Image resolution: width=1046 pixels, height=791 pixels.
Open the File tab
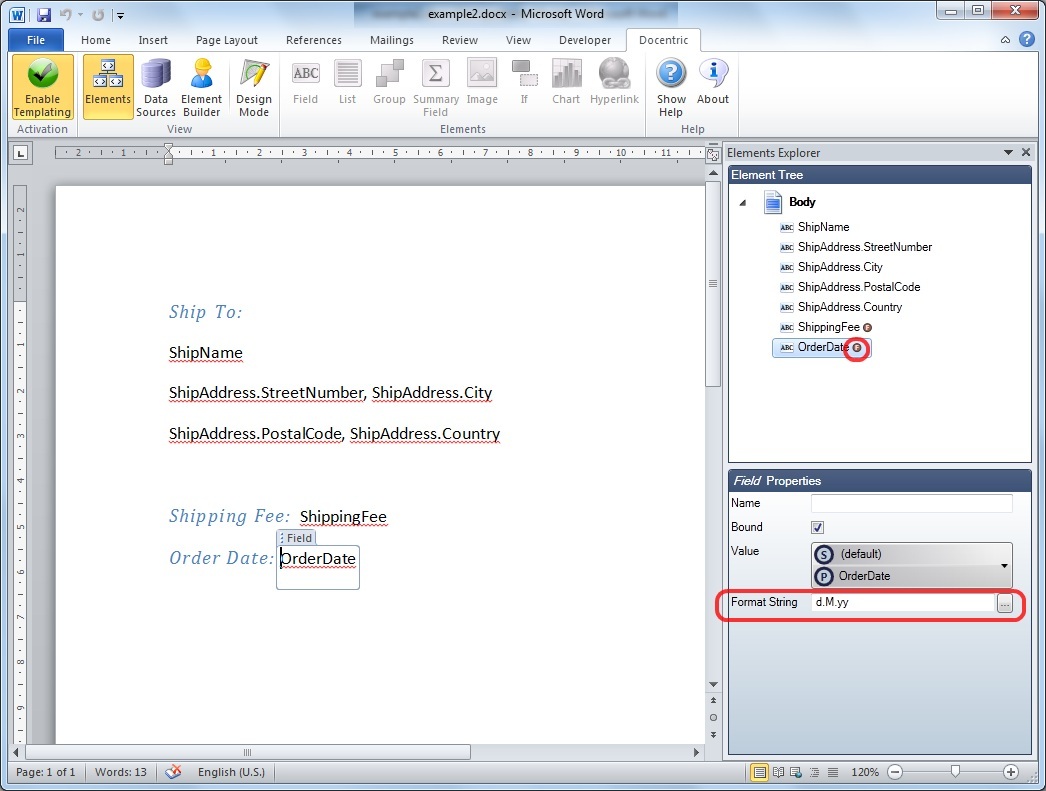click(x=36, y=40)
